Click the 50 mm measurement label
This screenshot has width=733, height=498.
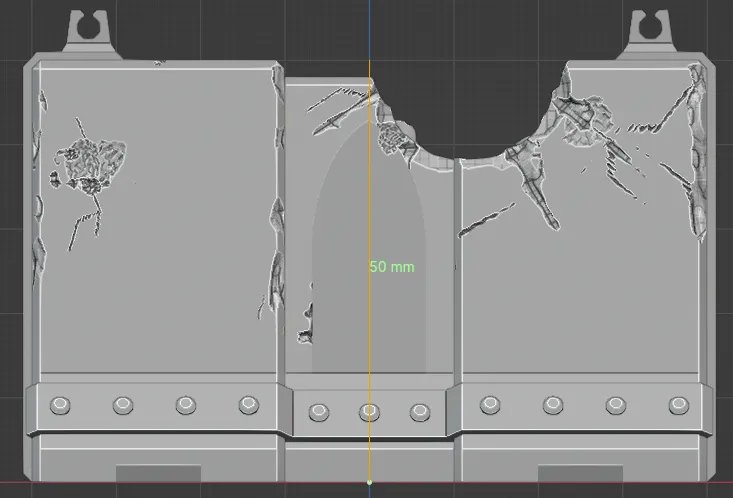391,267
